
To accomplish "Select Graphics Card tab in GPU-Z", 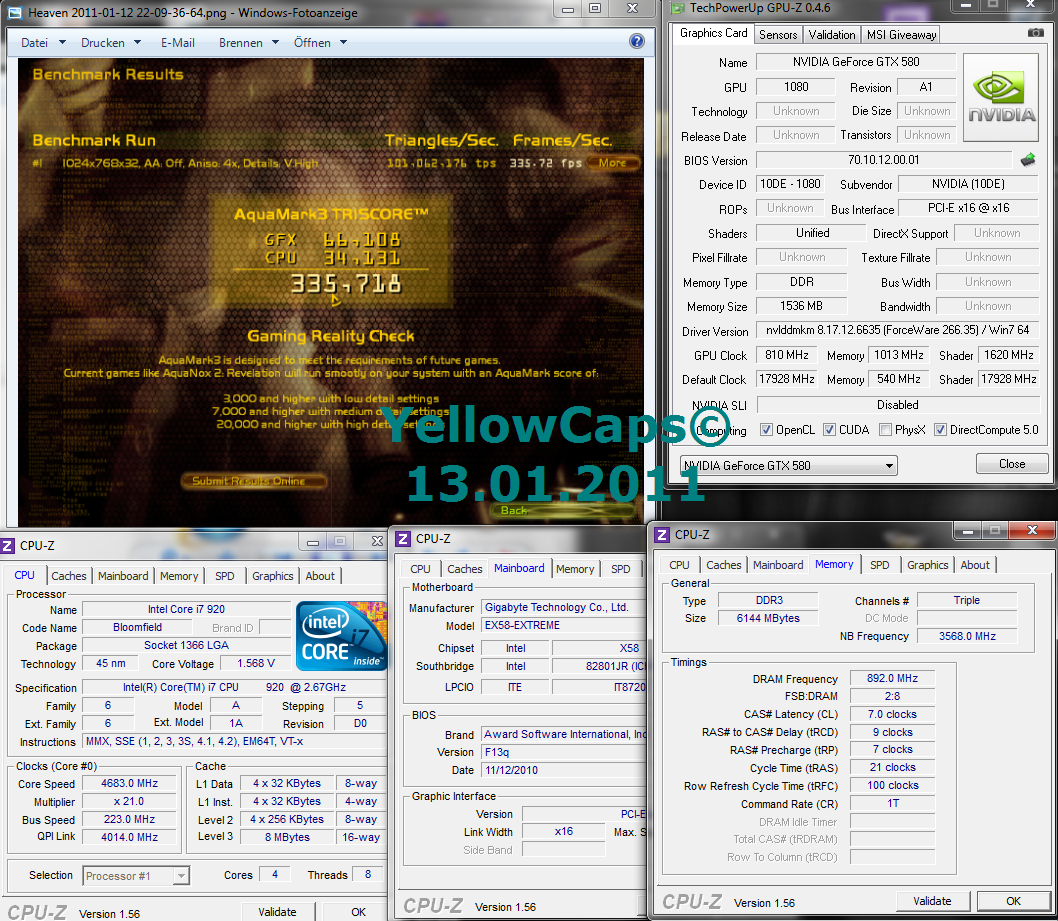I will [x=713, y=33].
